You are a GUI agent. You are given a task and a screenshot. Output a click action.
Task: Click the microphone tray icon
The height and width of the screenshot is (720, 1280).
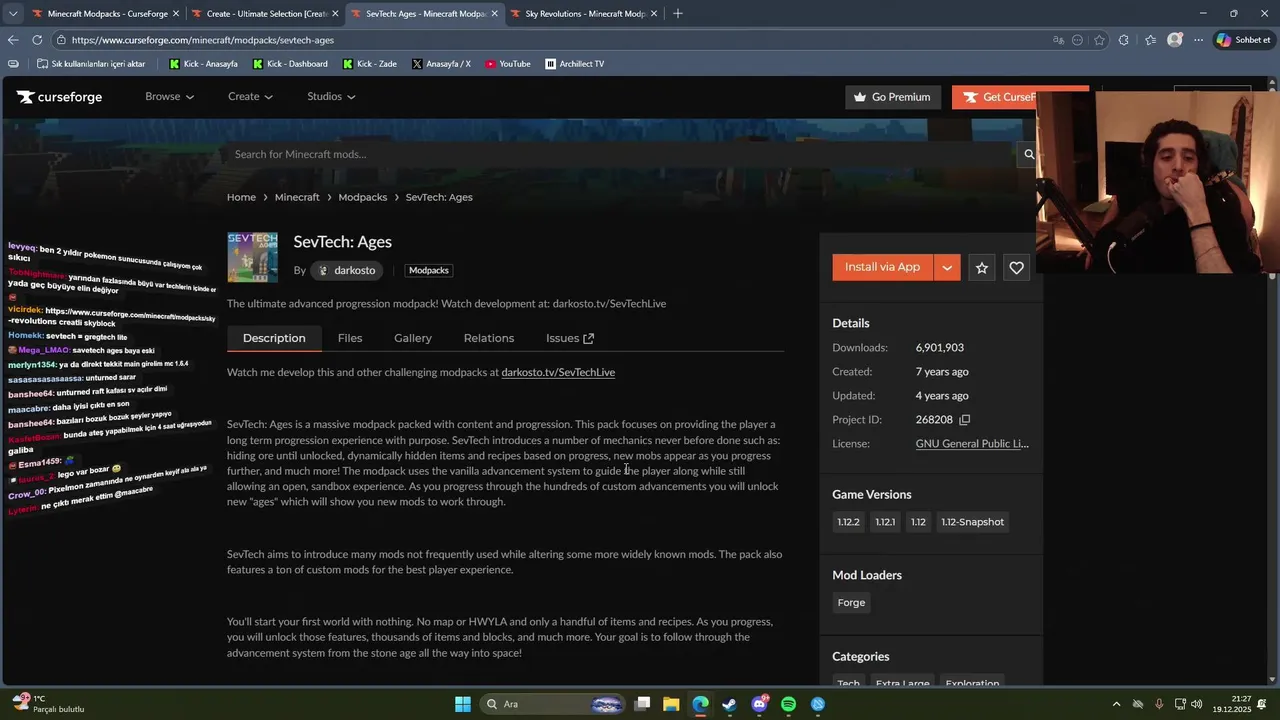[x=1159, y=704]
